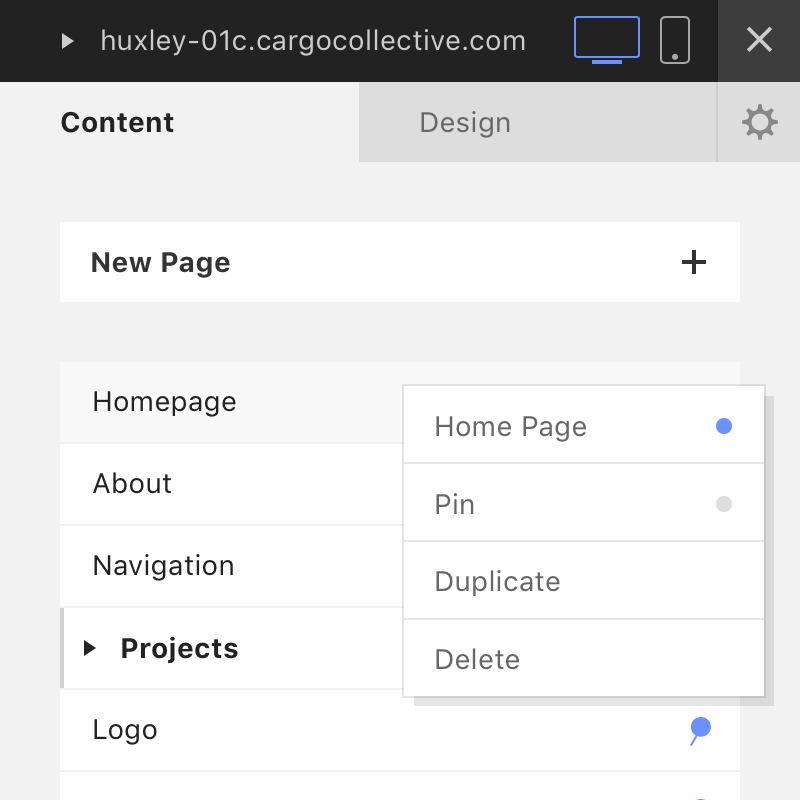Click the huxley-01c.cargocollective.com site link
800x800 pixels.
coord(313,41)
